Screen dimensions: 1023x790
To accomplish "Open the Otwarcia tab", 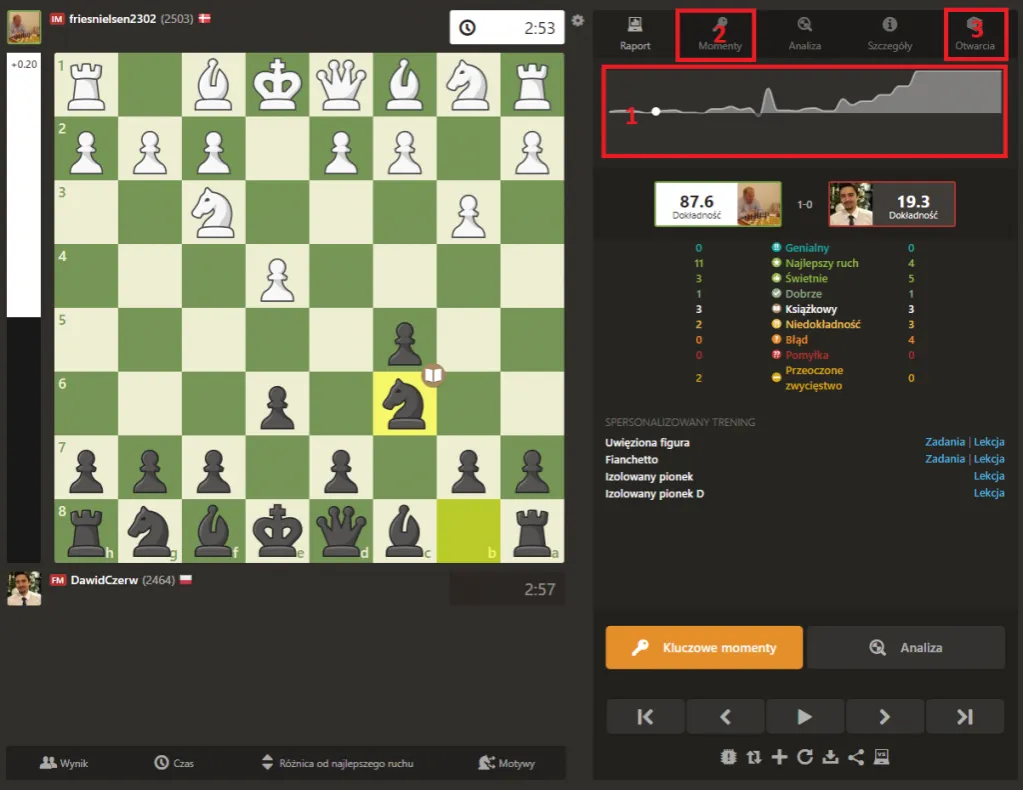I will pos(975,34).
